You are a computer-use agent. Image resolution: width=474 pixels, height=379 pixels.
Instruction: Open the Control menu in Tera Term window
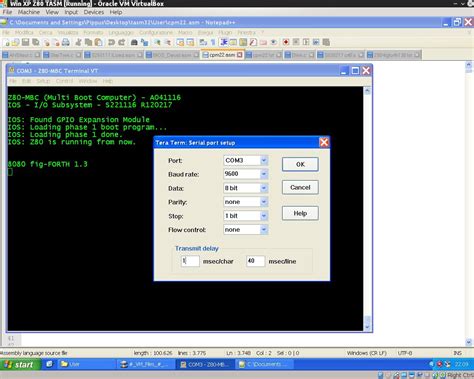(64, 81)
